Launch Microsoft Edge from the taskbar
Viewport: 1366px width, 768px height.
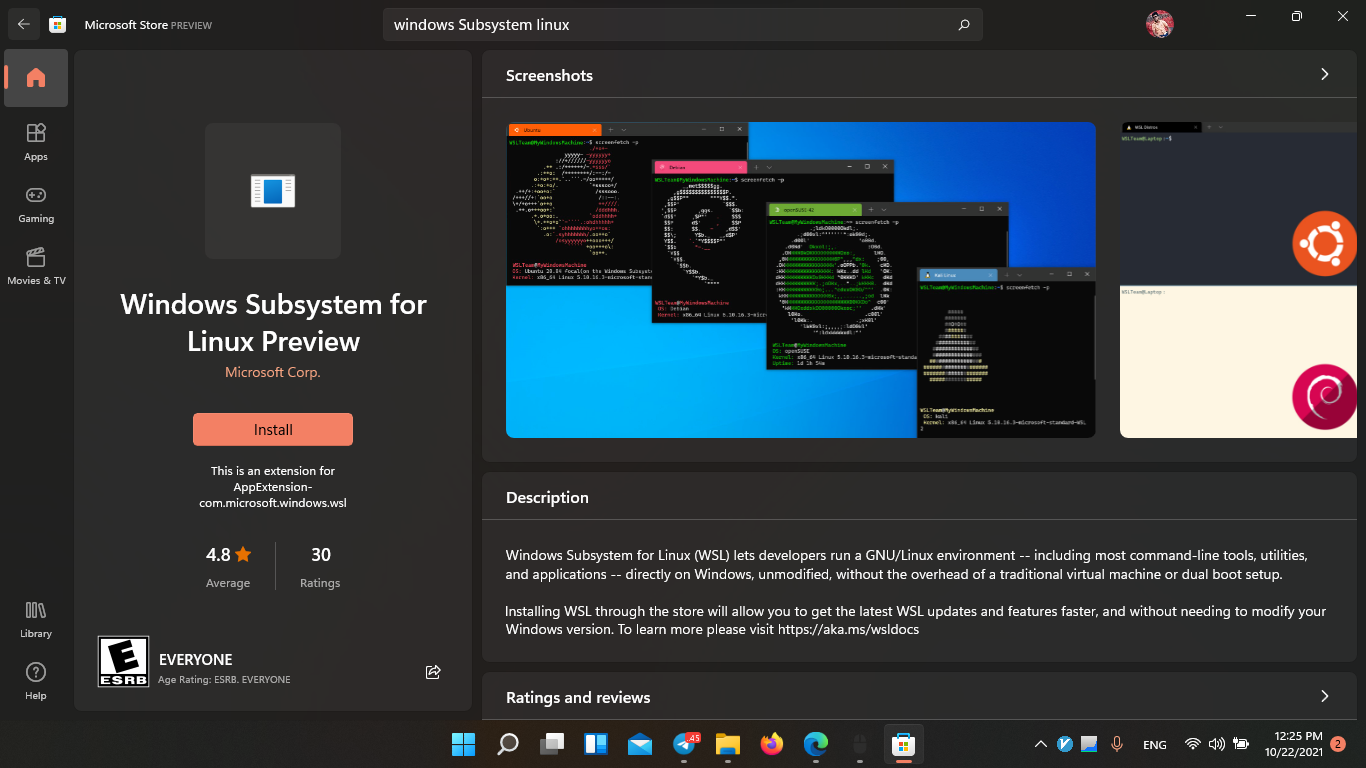816,744
